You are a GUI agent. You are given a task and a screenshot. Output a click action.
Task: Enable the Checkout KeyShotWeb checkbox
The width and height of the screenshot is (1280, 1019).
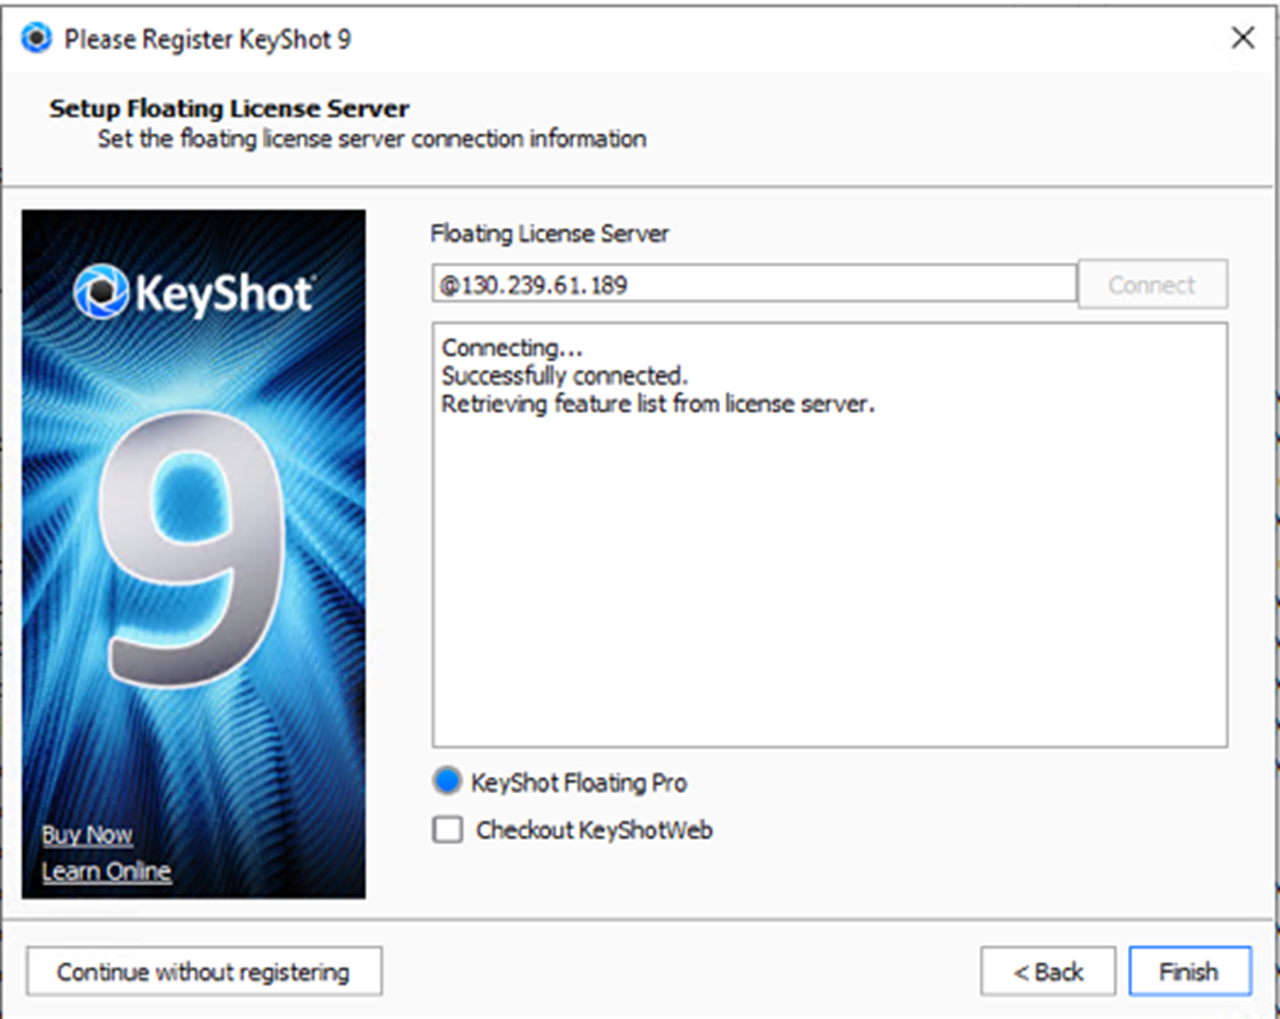tap(447, 829)
